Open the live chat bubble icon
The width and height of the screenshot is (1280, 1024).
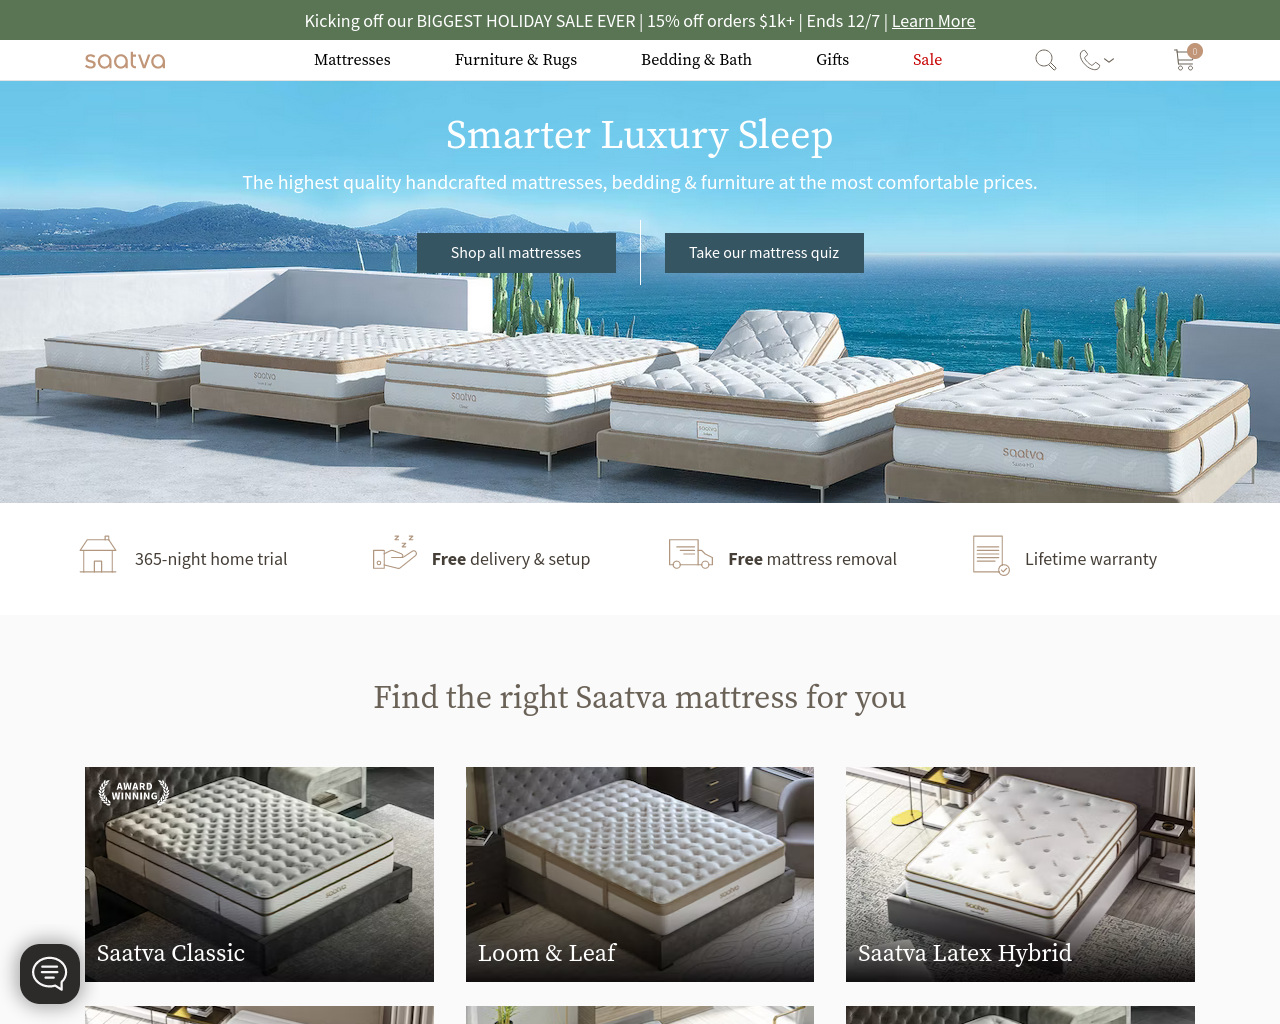click(x=50, y=973)
